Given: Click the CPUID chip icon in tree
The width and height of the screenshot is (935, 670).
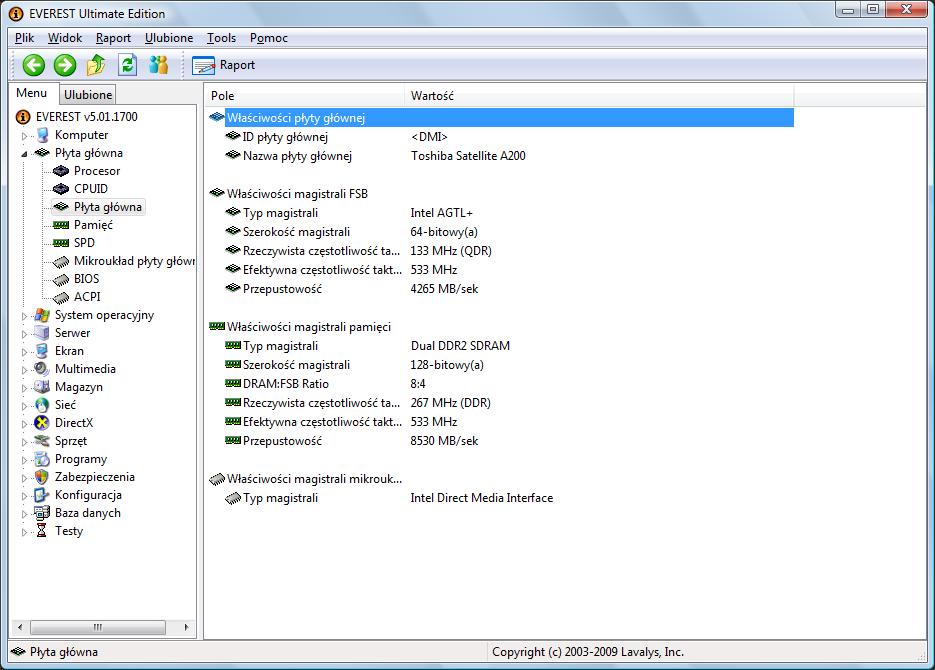Looking at the screenshot, I should coord(61,189).
